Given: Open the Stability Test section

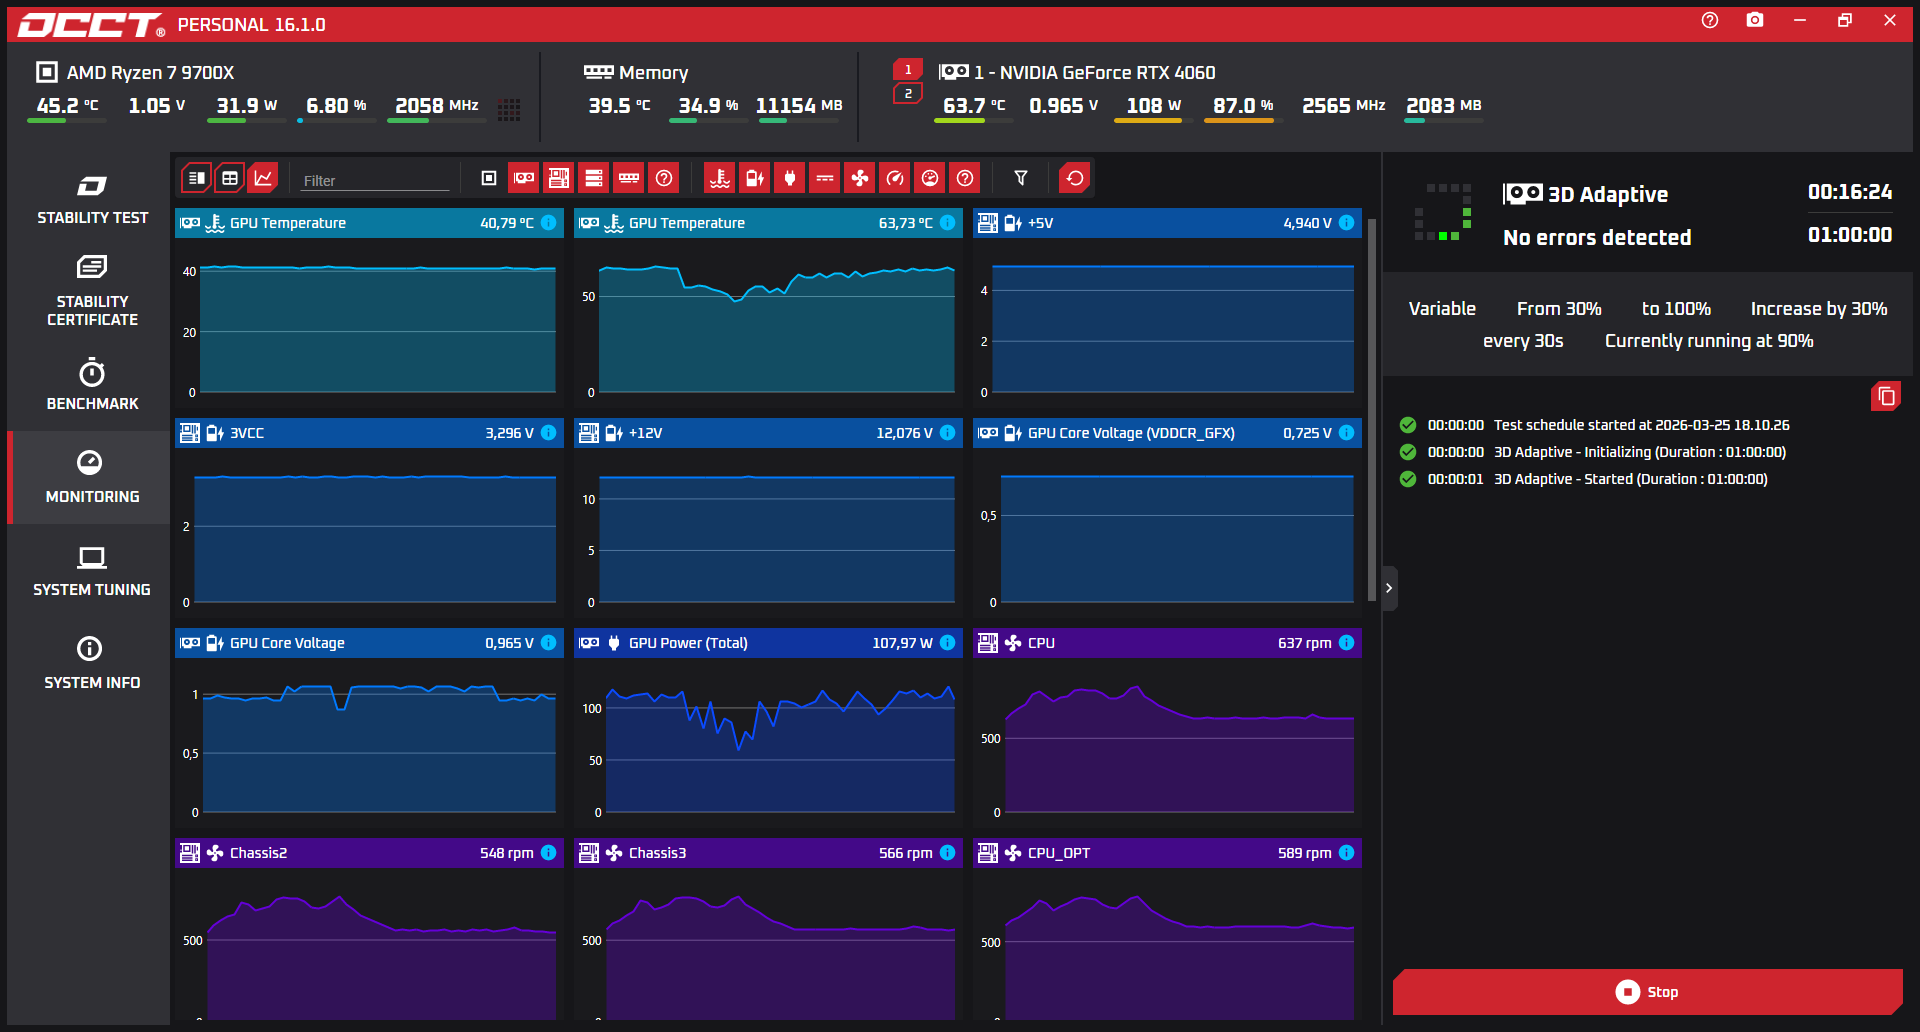Looking at the screenshot, I should click(x=92, y=200).
